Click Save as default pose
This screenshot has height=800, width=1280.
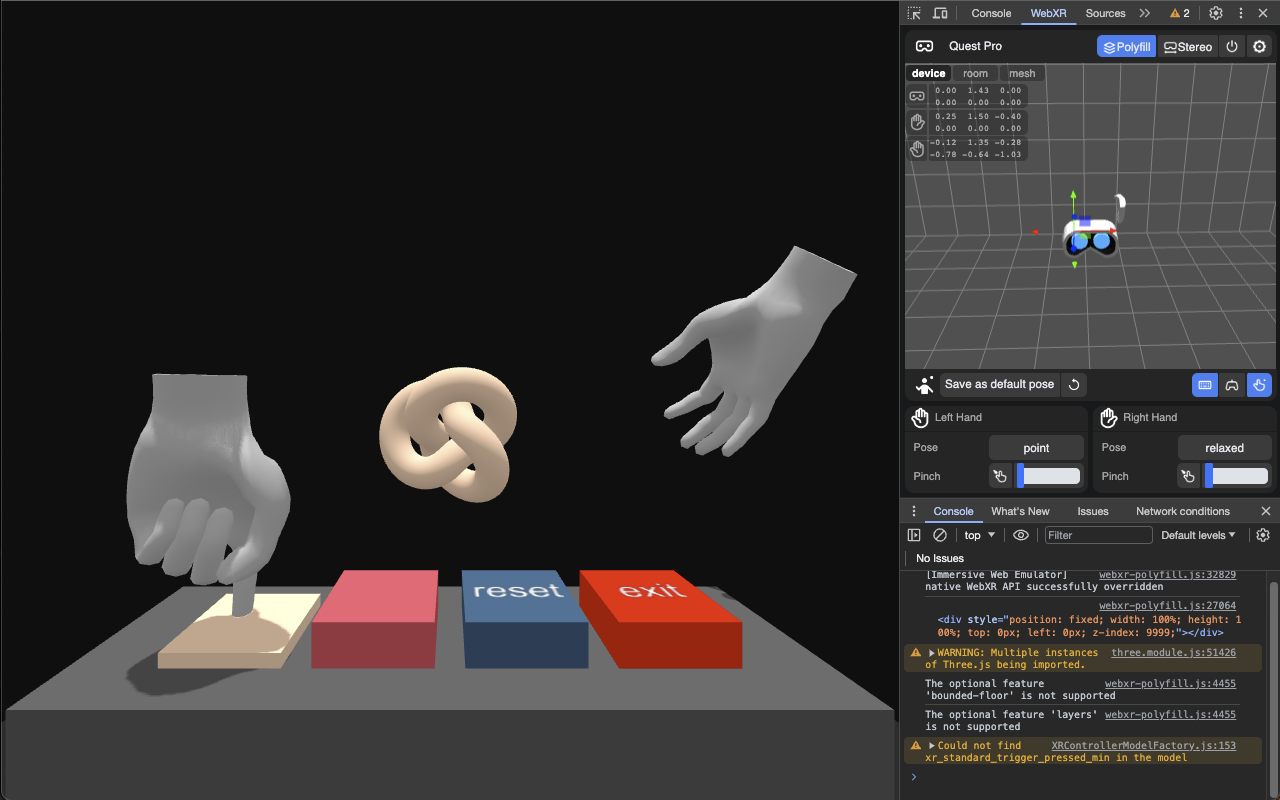pyautogui.click(x=998, y=384)
